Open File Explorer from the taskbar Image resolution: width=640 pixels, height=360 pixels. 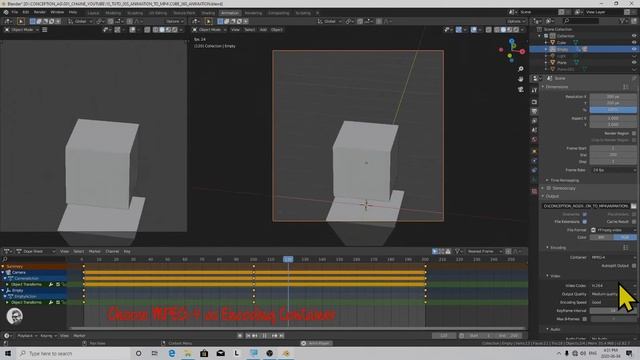pyautogui.click(x=188, y=353)
